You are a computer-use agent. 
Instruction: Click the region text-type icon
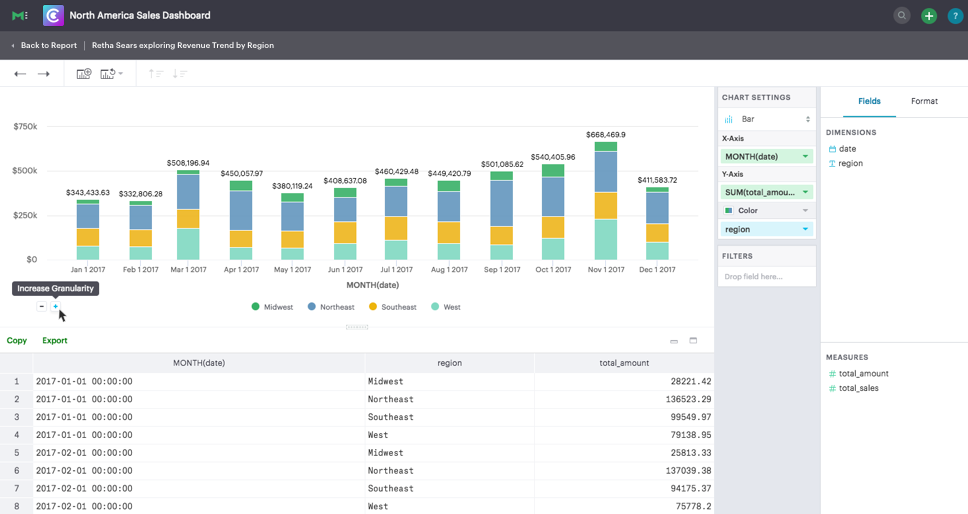coord(832,164)
